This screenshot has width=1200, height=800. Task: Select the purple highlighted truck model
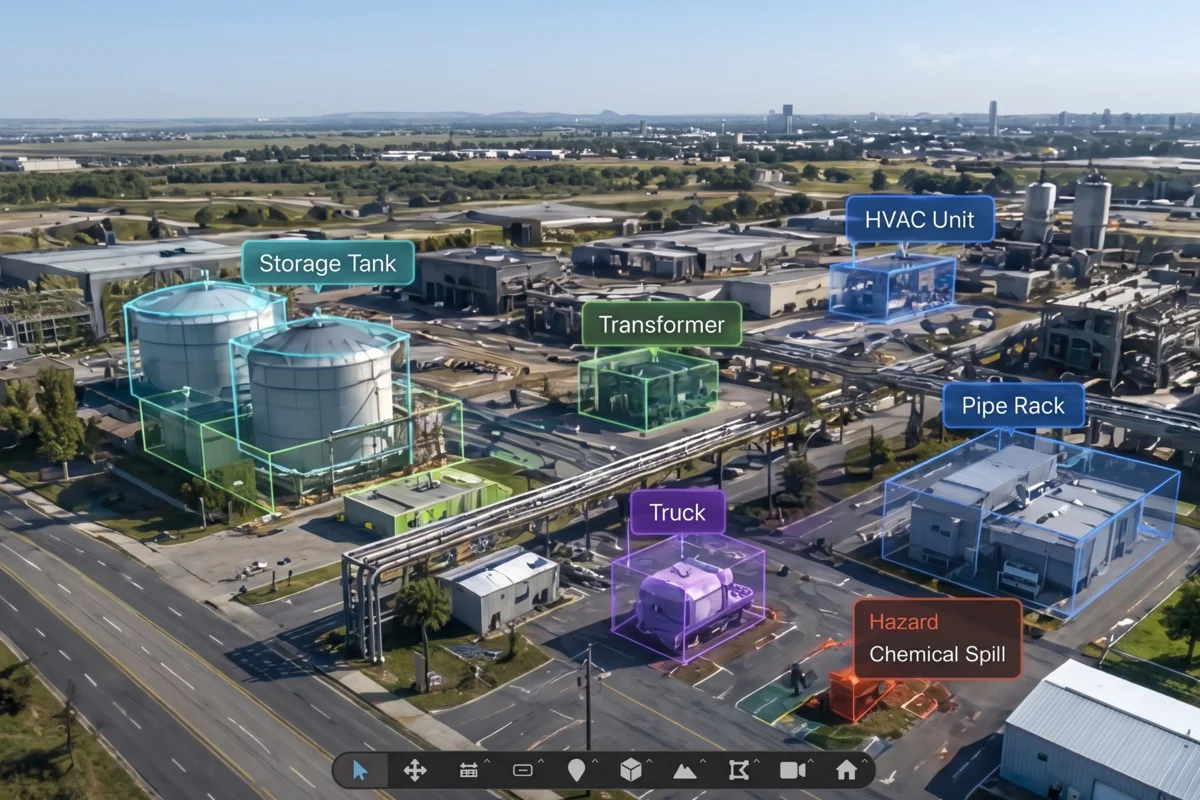tap(692, 603)
